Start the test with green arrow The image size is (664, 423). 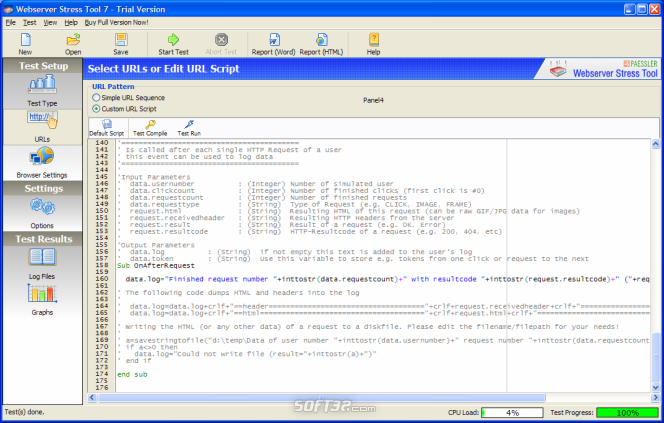[x=173, y=40]
